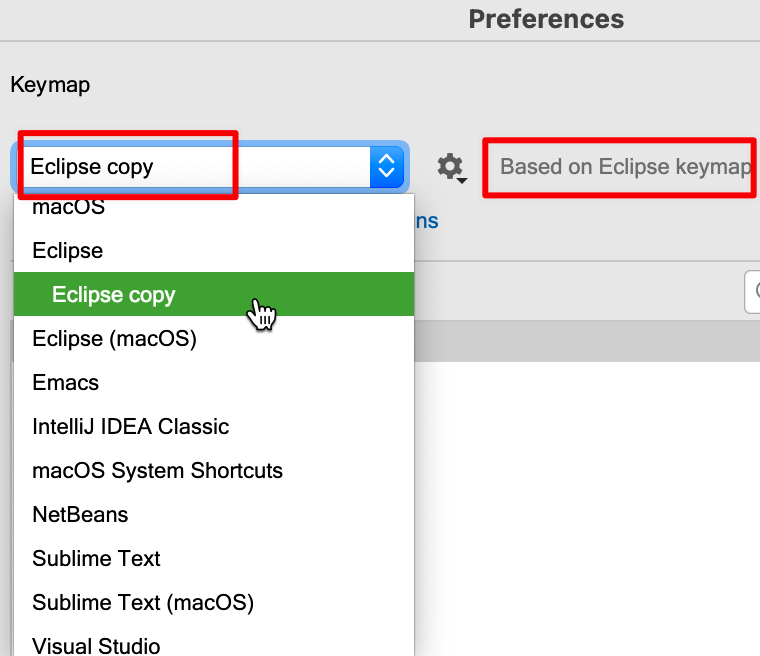The width and height of the screenshot is (760, 656).
Task: Select the Sublime Text keymap
Action: (96, 559)
